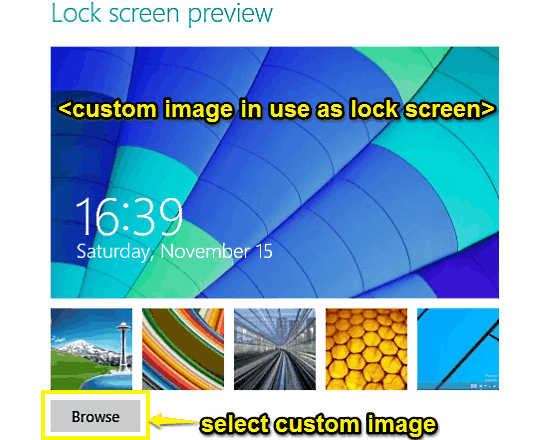Image resolution: width=550 pixels, height=440 pixels.
Task: Choose the colorful striped curves thumbnail
Action: (x=183, y=349)
